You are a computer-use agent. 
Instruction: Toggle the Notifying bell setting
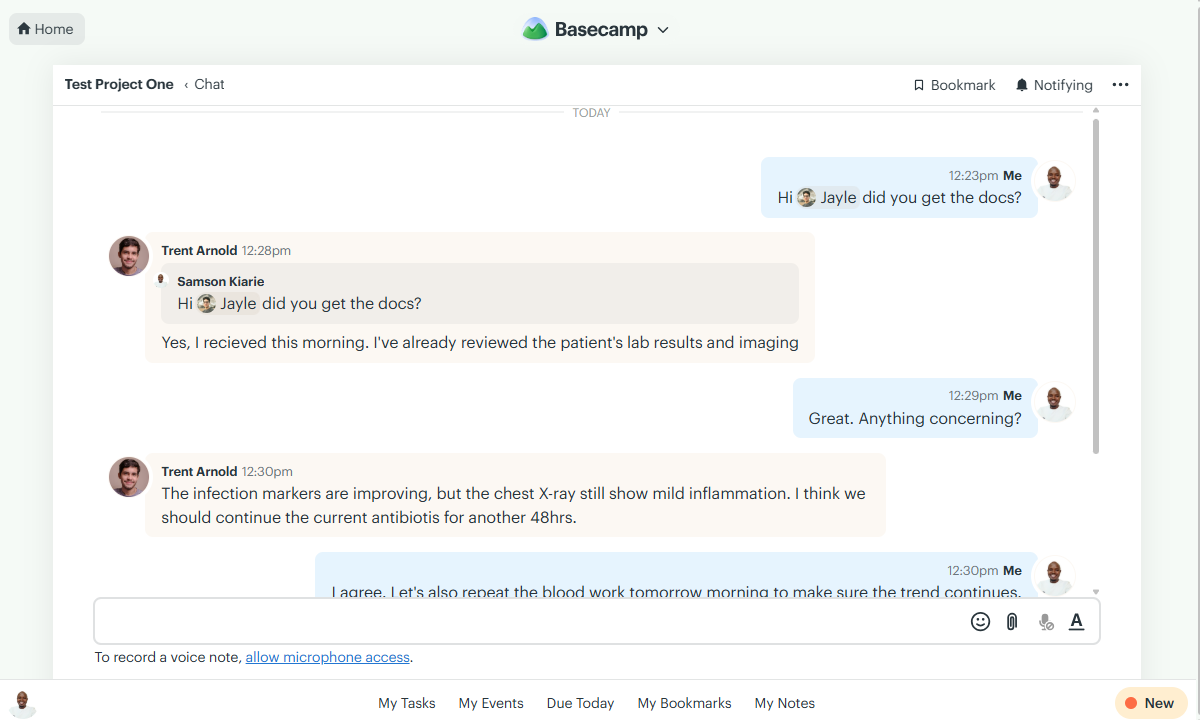click(1054, 85)
